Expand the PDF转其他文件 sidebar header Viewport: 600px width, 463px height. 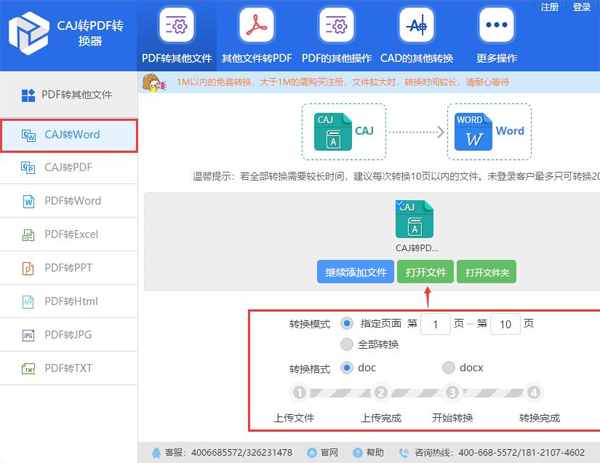68,95
